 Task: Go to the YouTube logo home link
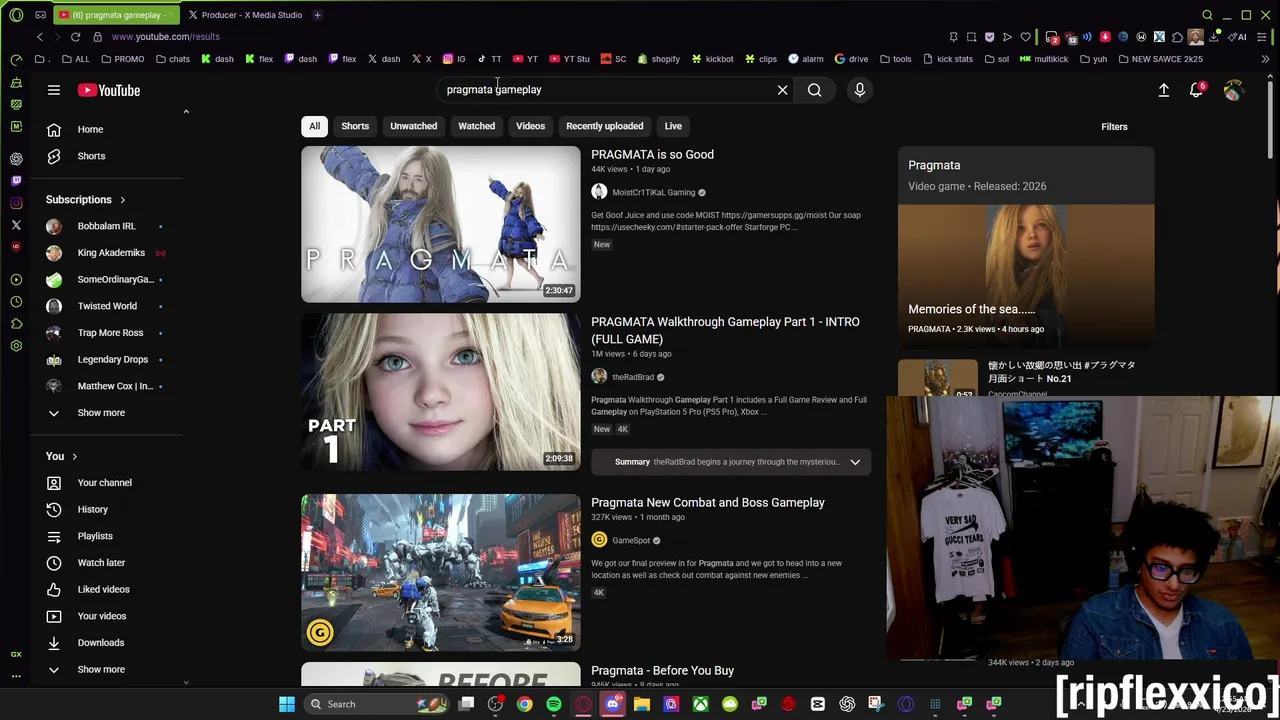click(109, 90)
